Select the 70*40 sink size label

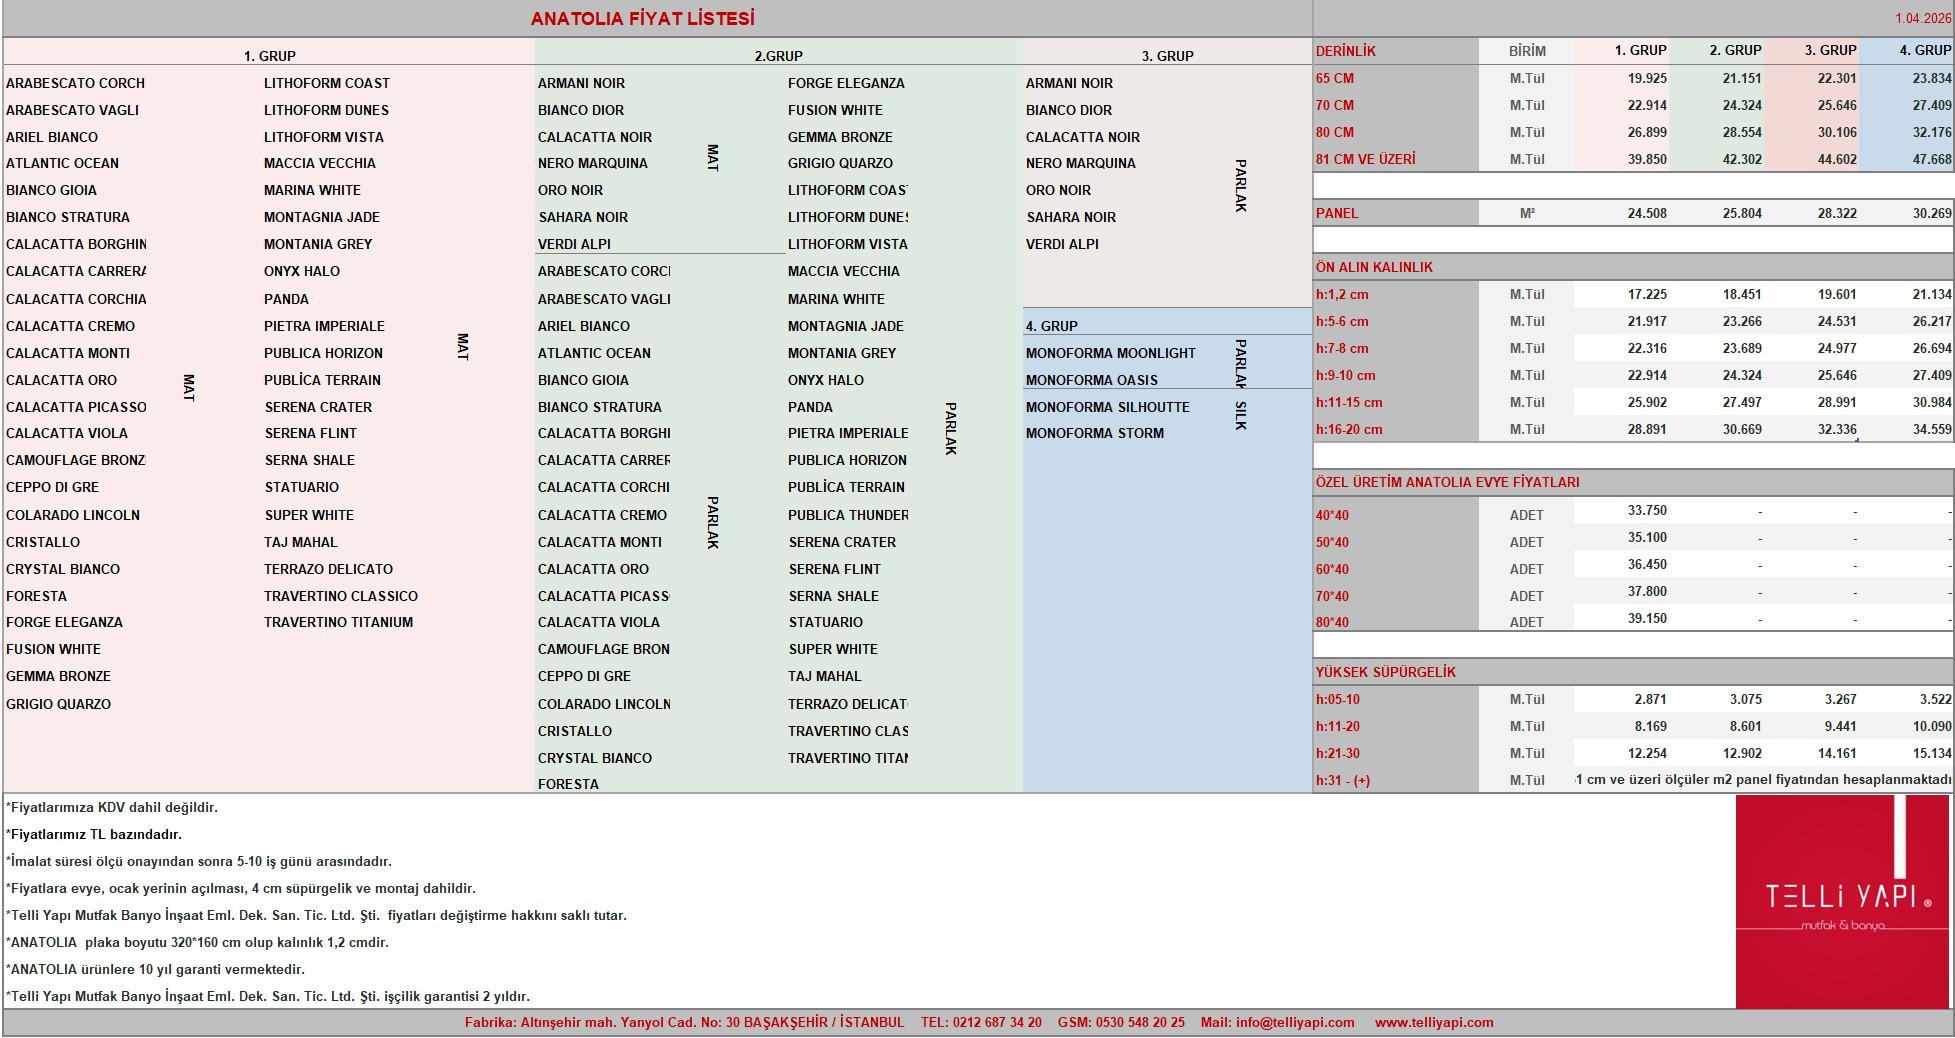click(1332, 597)
